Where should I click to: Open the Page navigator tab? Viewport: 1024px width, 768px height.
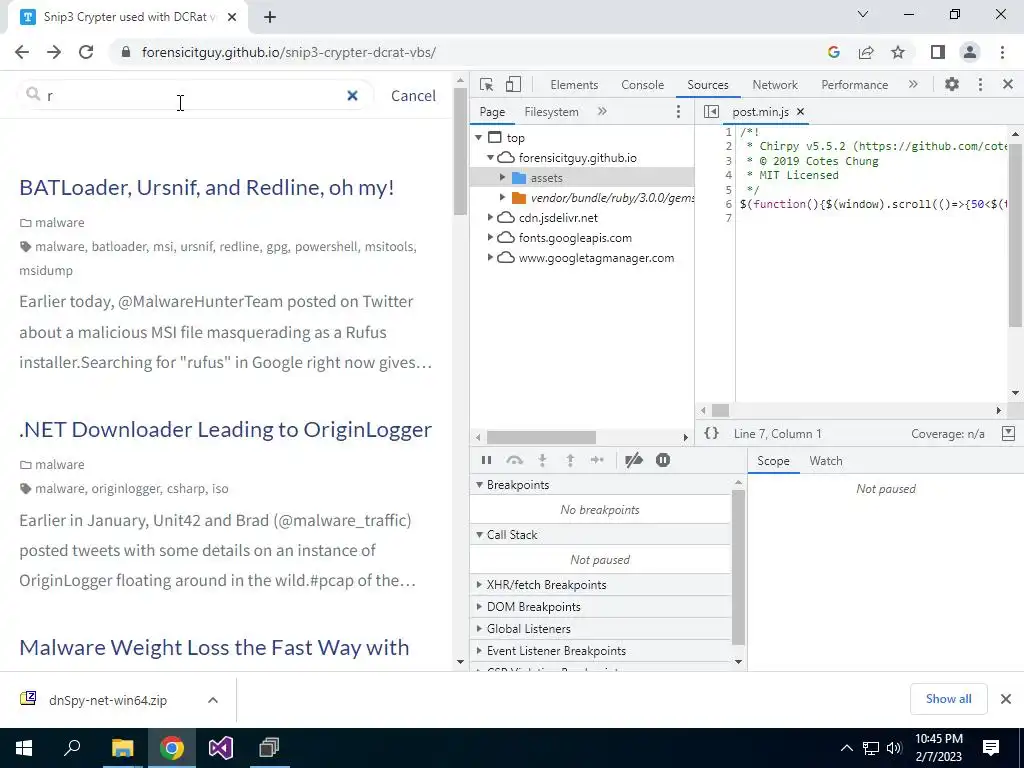pos(492,112)
